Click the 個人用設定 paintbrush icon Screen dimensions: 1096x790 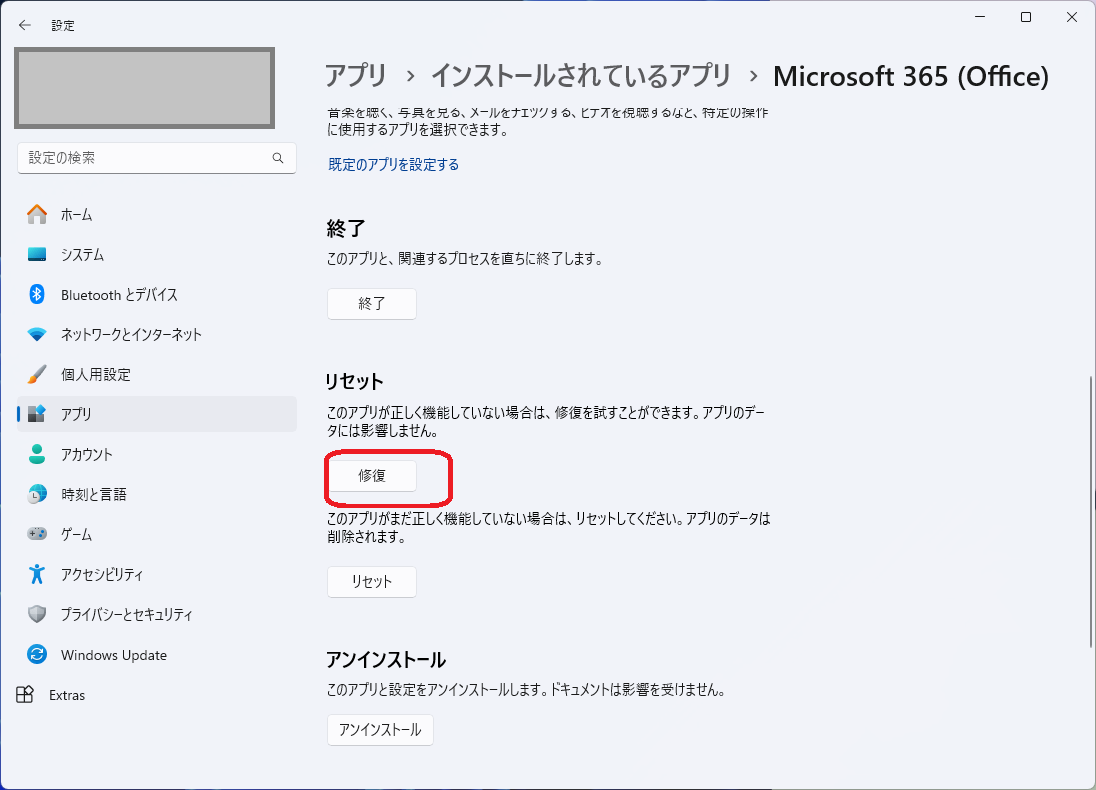pos(37,374)
